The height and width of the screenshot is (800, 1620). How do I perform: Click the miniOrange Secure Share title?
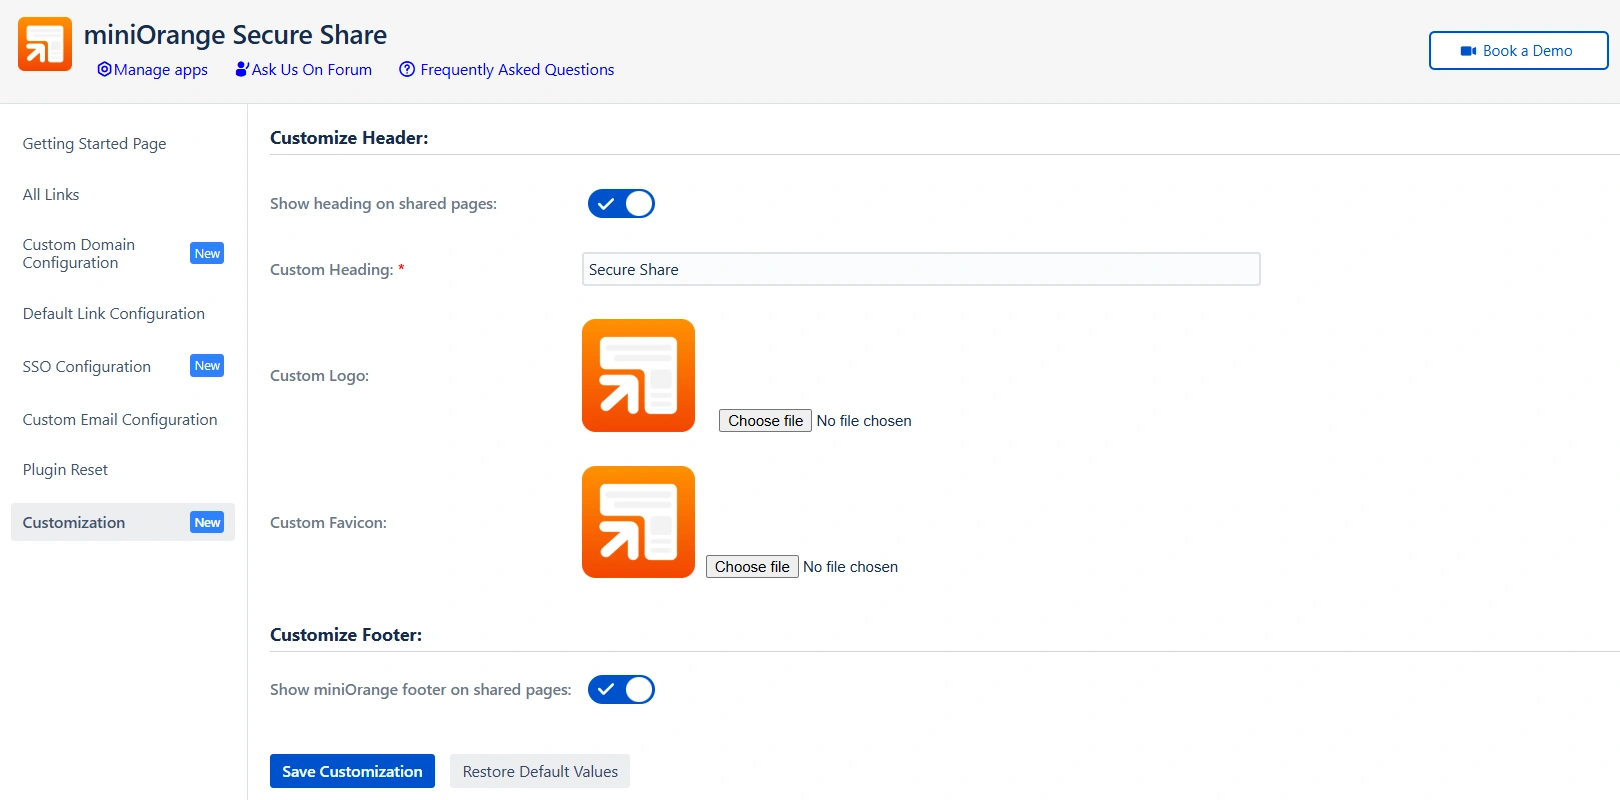(x=235, y=35)
